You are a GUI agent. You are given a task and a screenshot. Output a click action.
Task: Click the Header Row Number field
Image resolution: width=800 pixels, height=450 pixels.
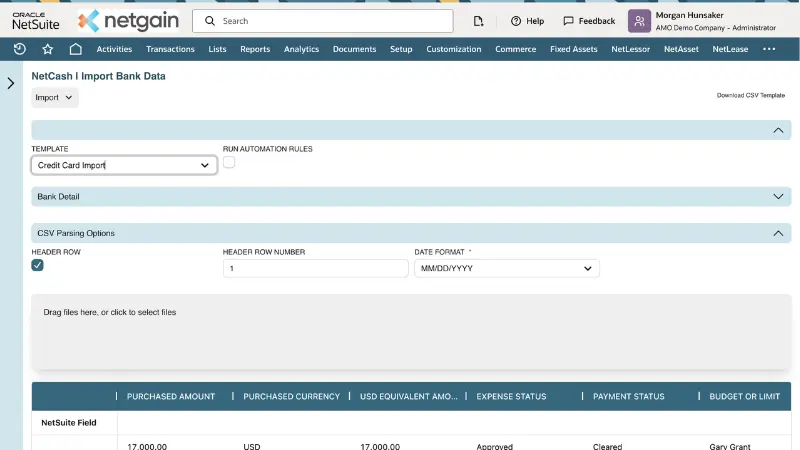click(x=315, y=268)
